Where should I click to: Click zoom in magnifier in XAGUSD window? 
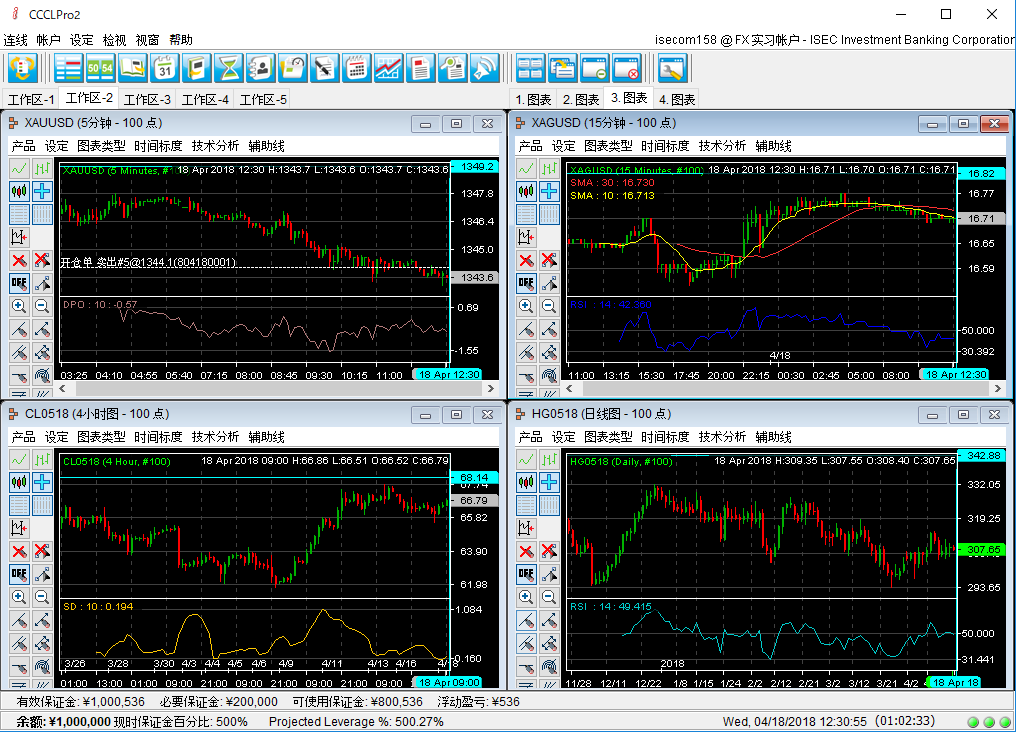[526, 306]
